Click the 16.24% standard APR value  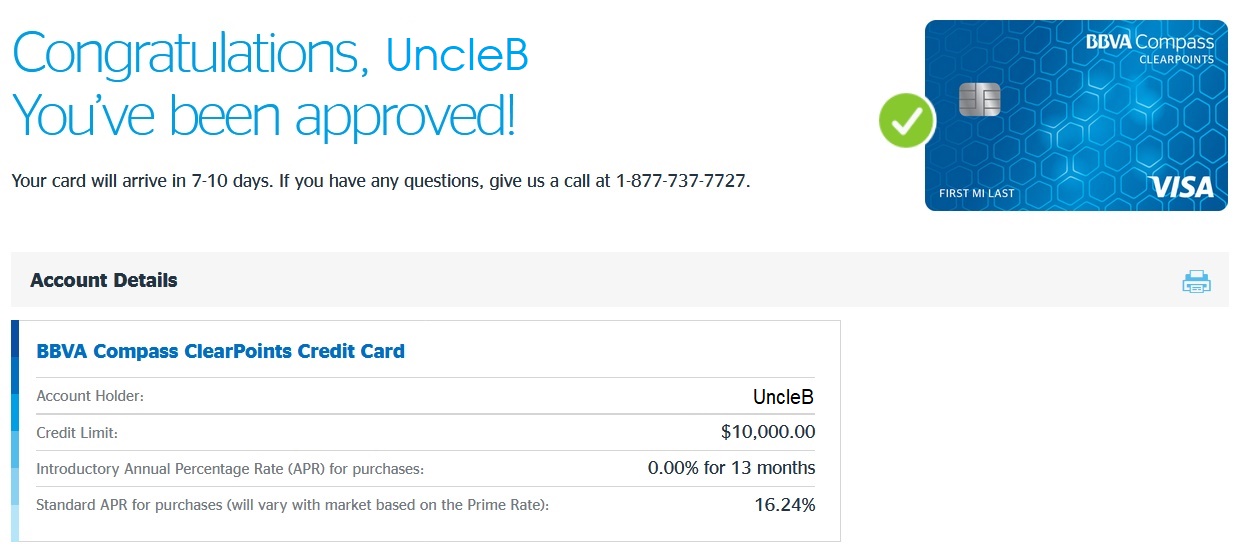(784, 505)
